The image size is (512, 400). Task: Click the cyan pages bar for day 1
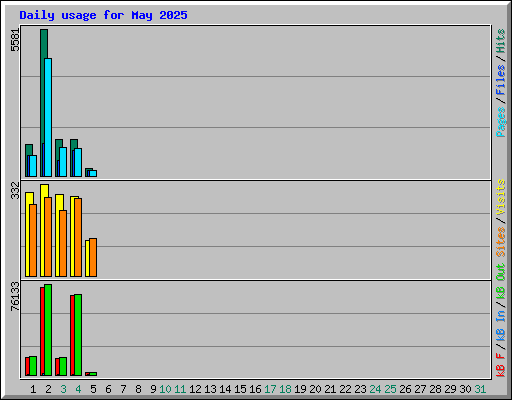(33, 166)
